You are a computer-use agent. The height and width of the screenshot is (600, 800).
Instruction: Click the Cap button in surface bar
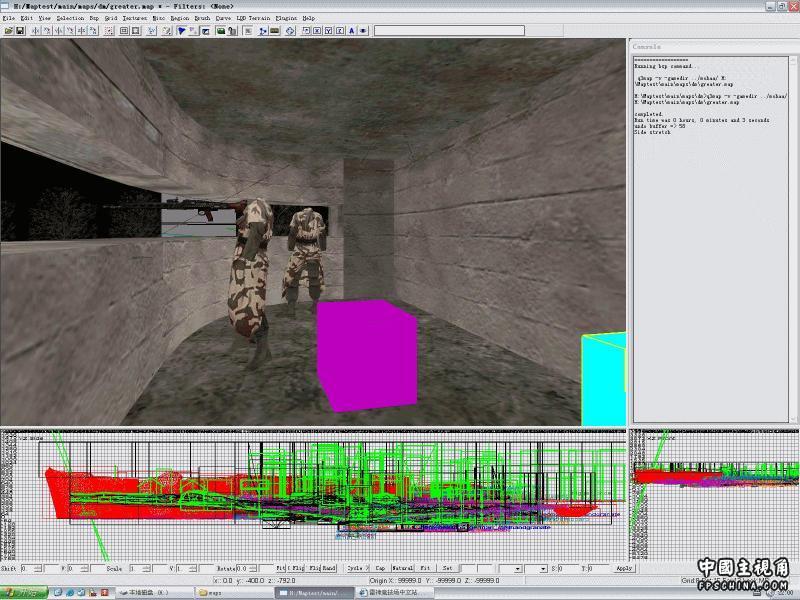click(380, 568)
